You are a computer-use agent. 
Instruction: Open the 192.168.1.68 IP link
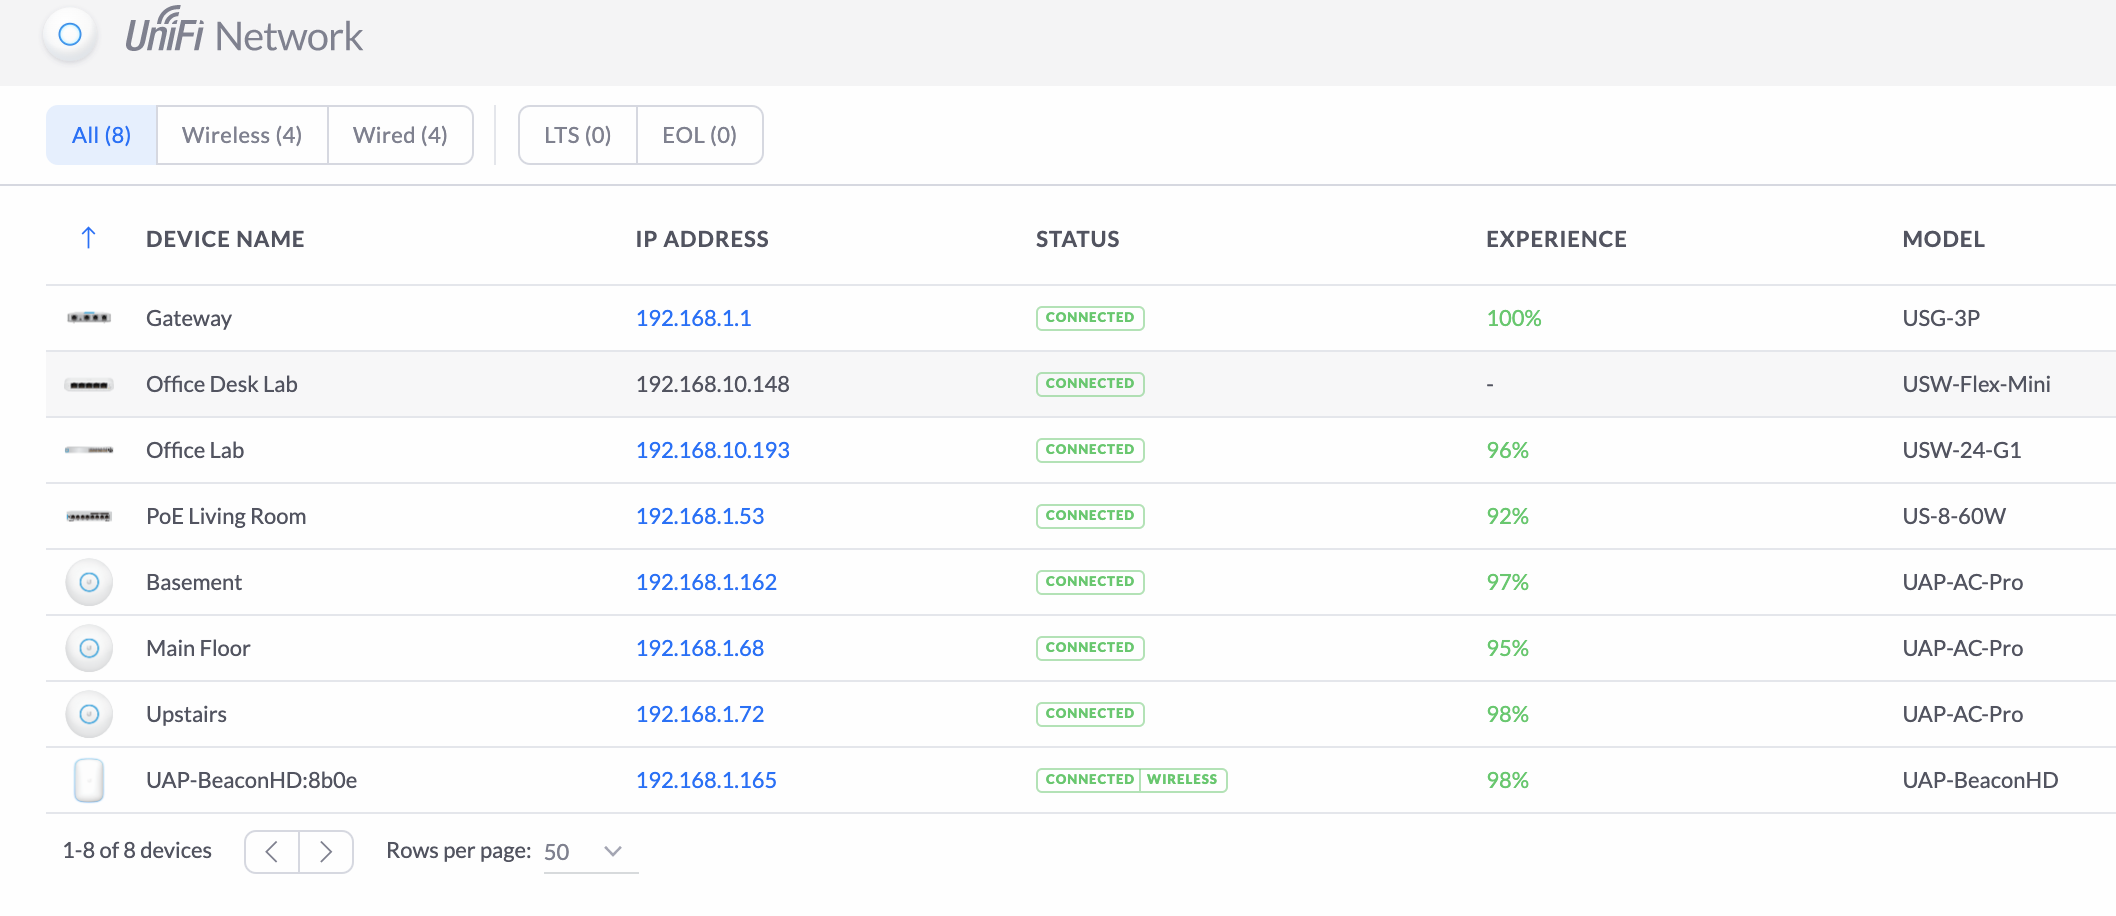pyautogui.click(x=700, y=648)
